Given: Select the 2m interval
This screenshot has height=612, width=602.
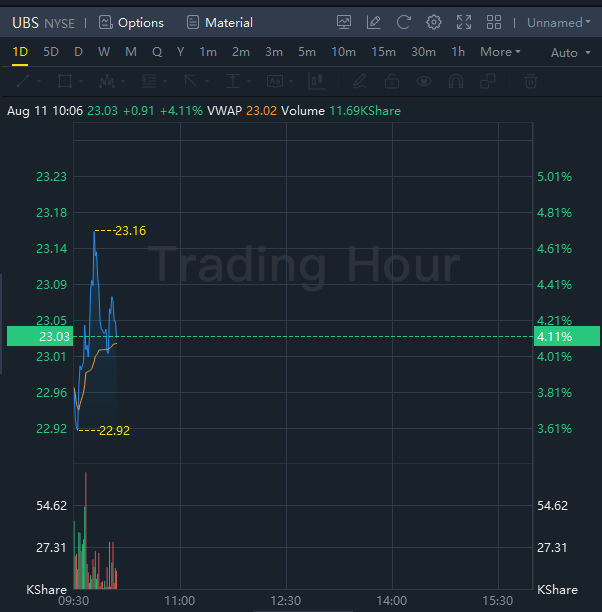Looking at the screenshot, I should point(241,52).
